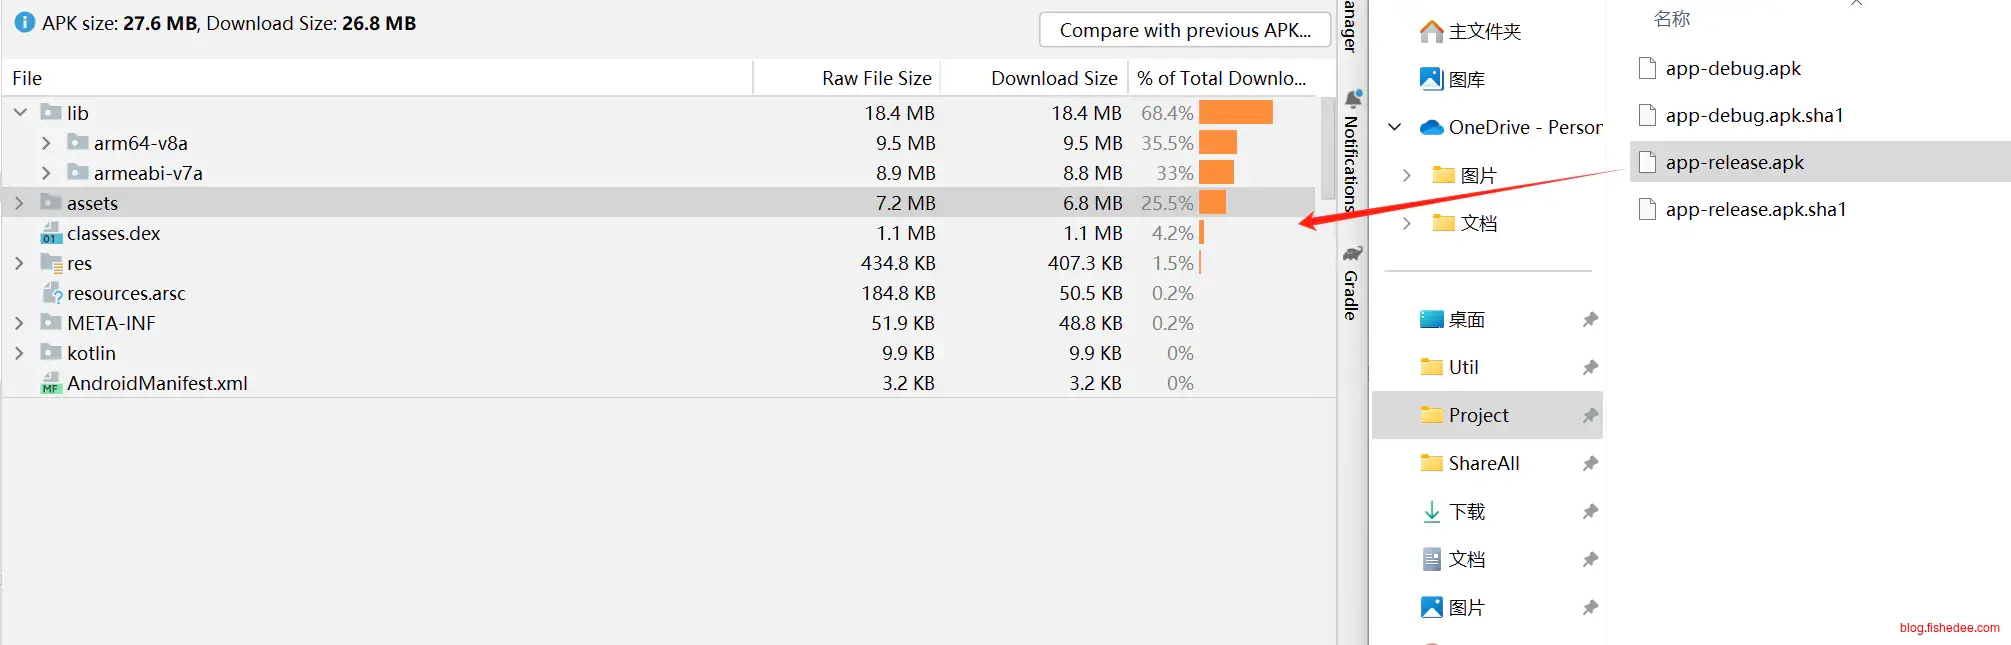Unpin the Util folder pin icon
Screen dimensions: 2011x645
[x=1590, y=368]
